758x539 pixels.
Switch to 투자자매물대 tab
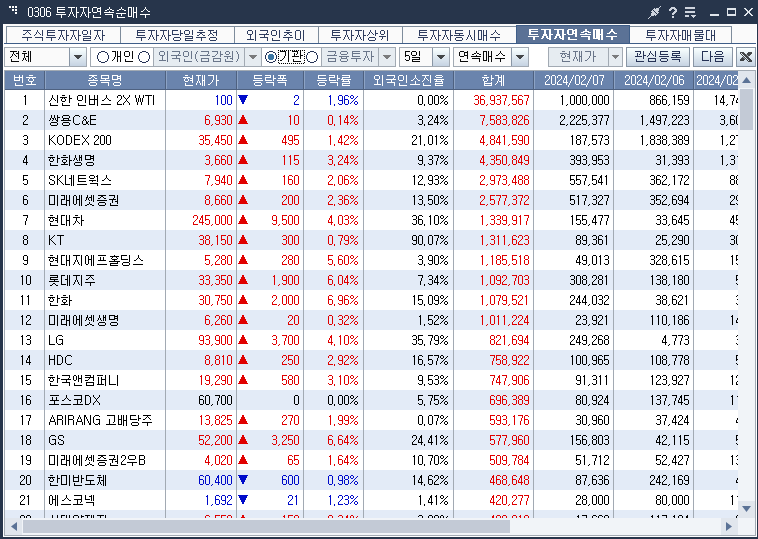[680, 35]
